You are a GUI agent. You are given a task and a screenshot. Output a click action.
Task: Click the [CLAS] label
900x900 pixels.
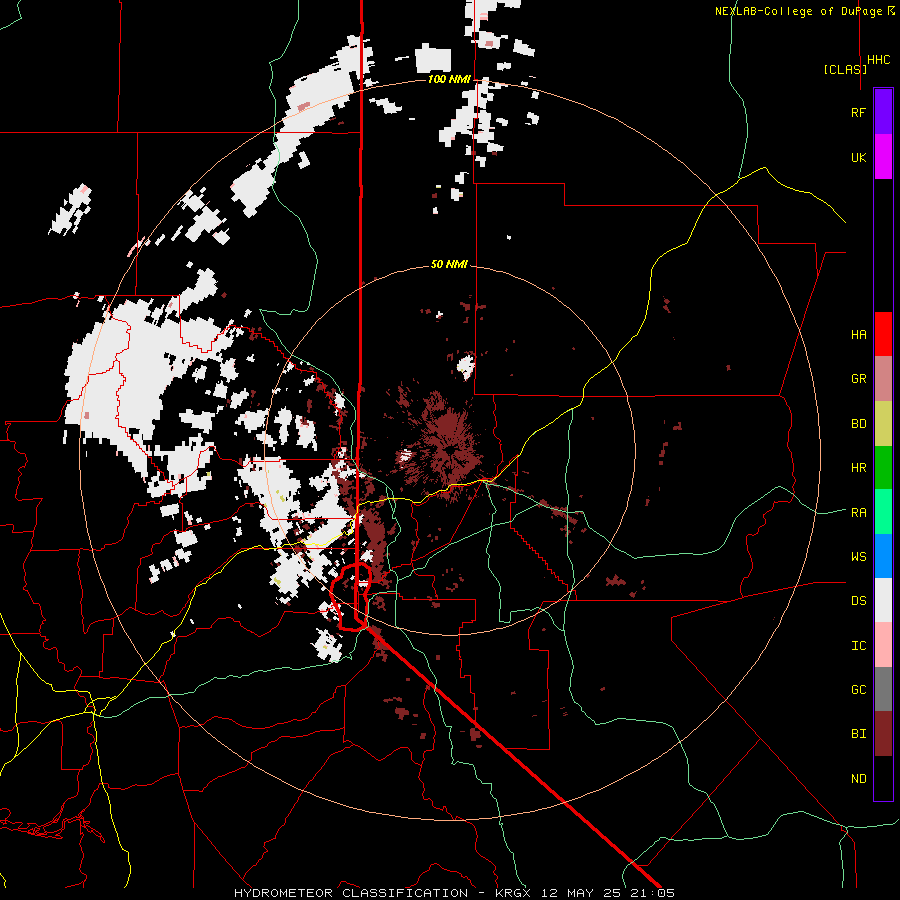845,69
